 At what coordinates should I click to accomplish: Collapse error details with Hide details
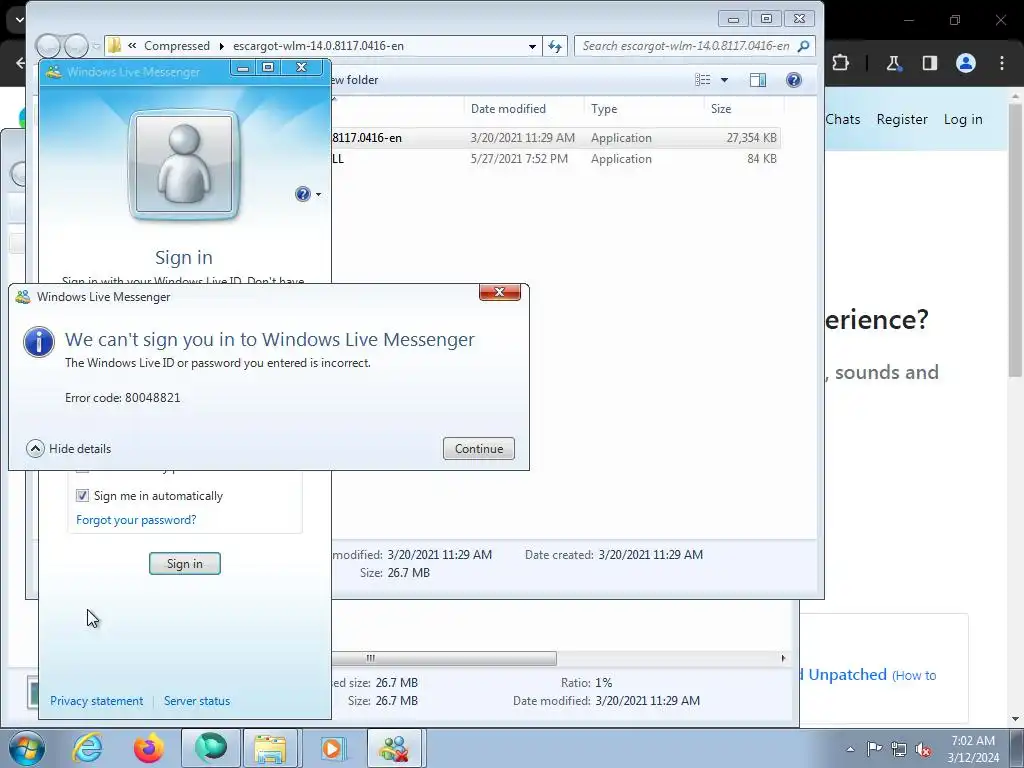[69, 449]
